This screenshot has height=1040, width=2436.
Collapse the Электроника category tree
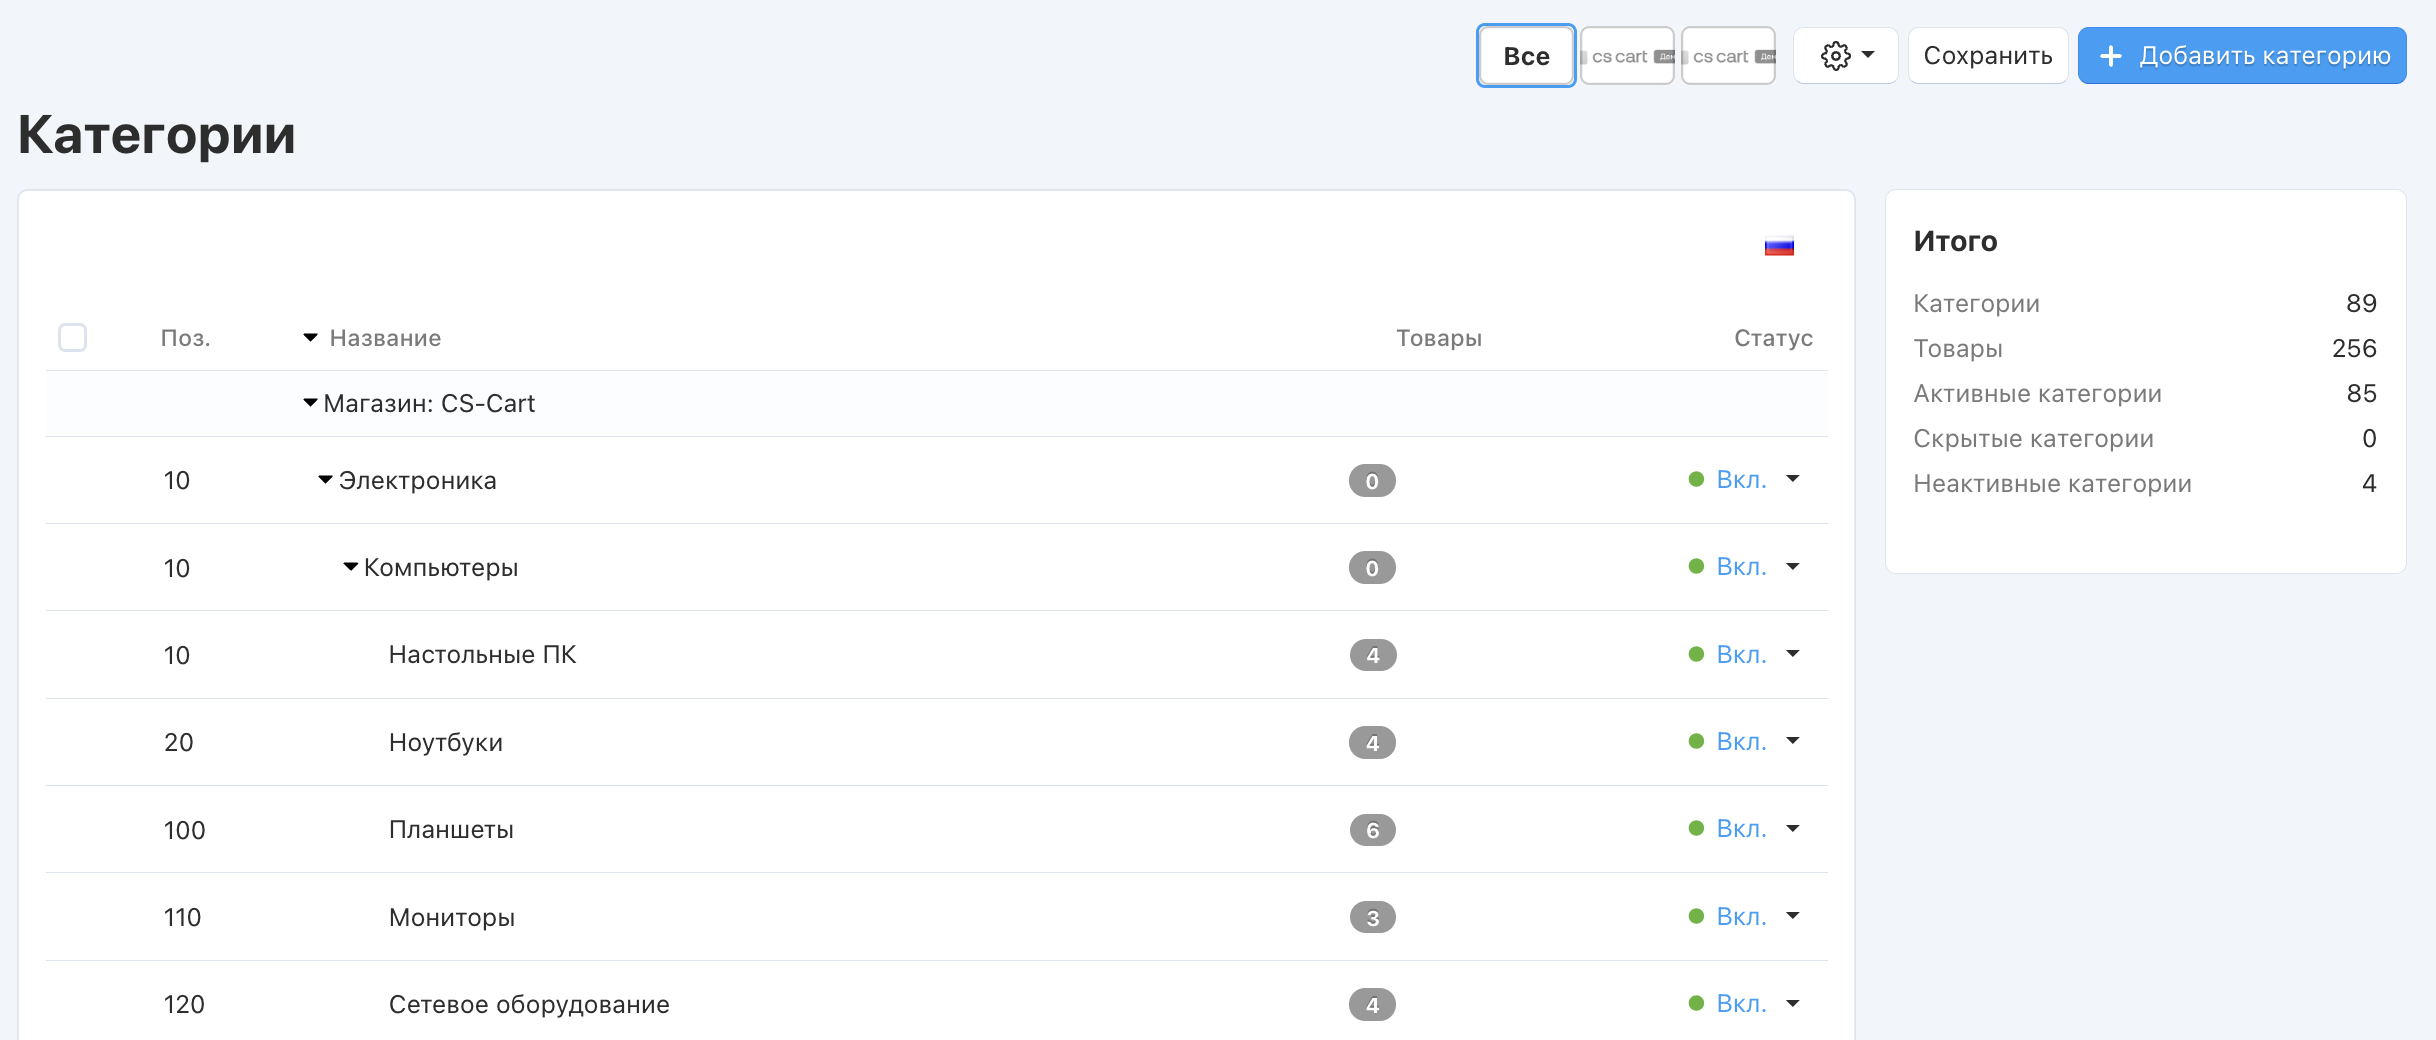(x=325, y=480)
